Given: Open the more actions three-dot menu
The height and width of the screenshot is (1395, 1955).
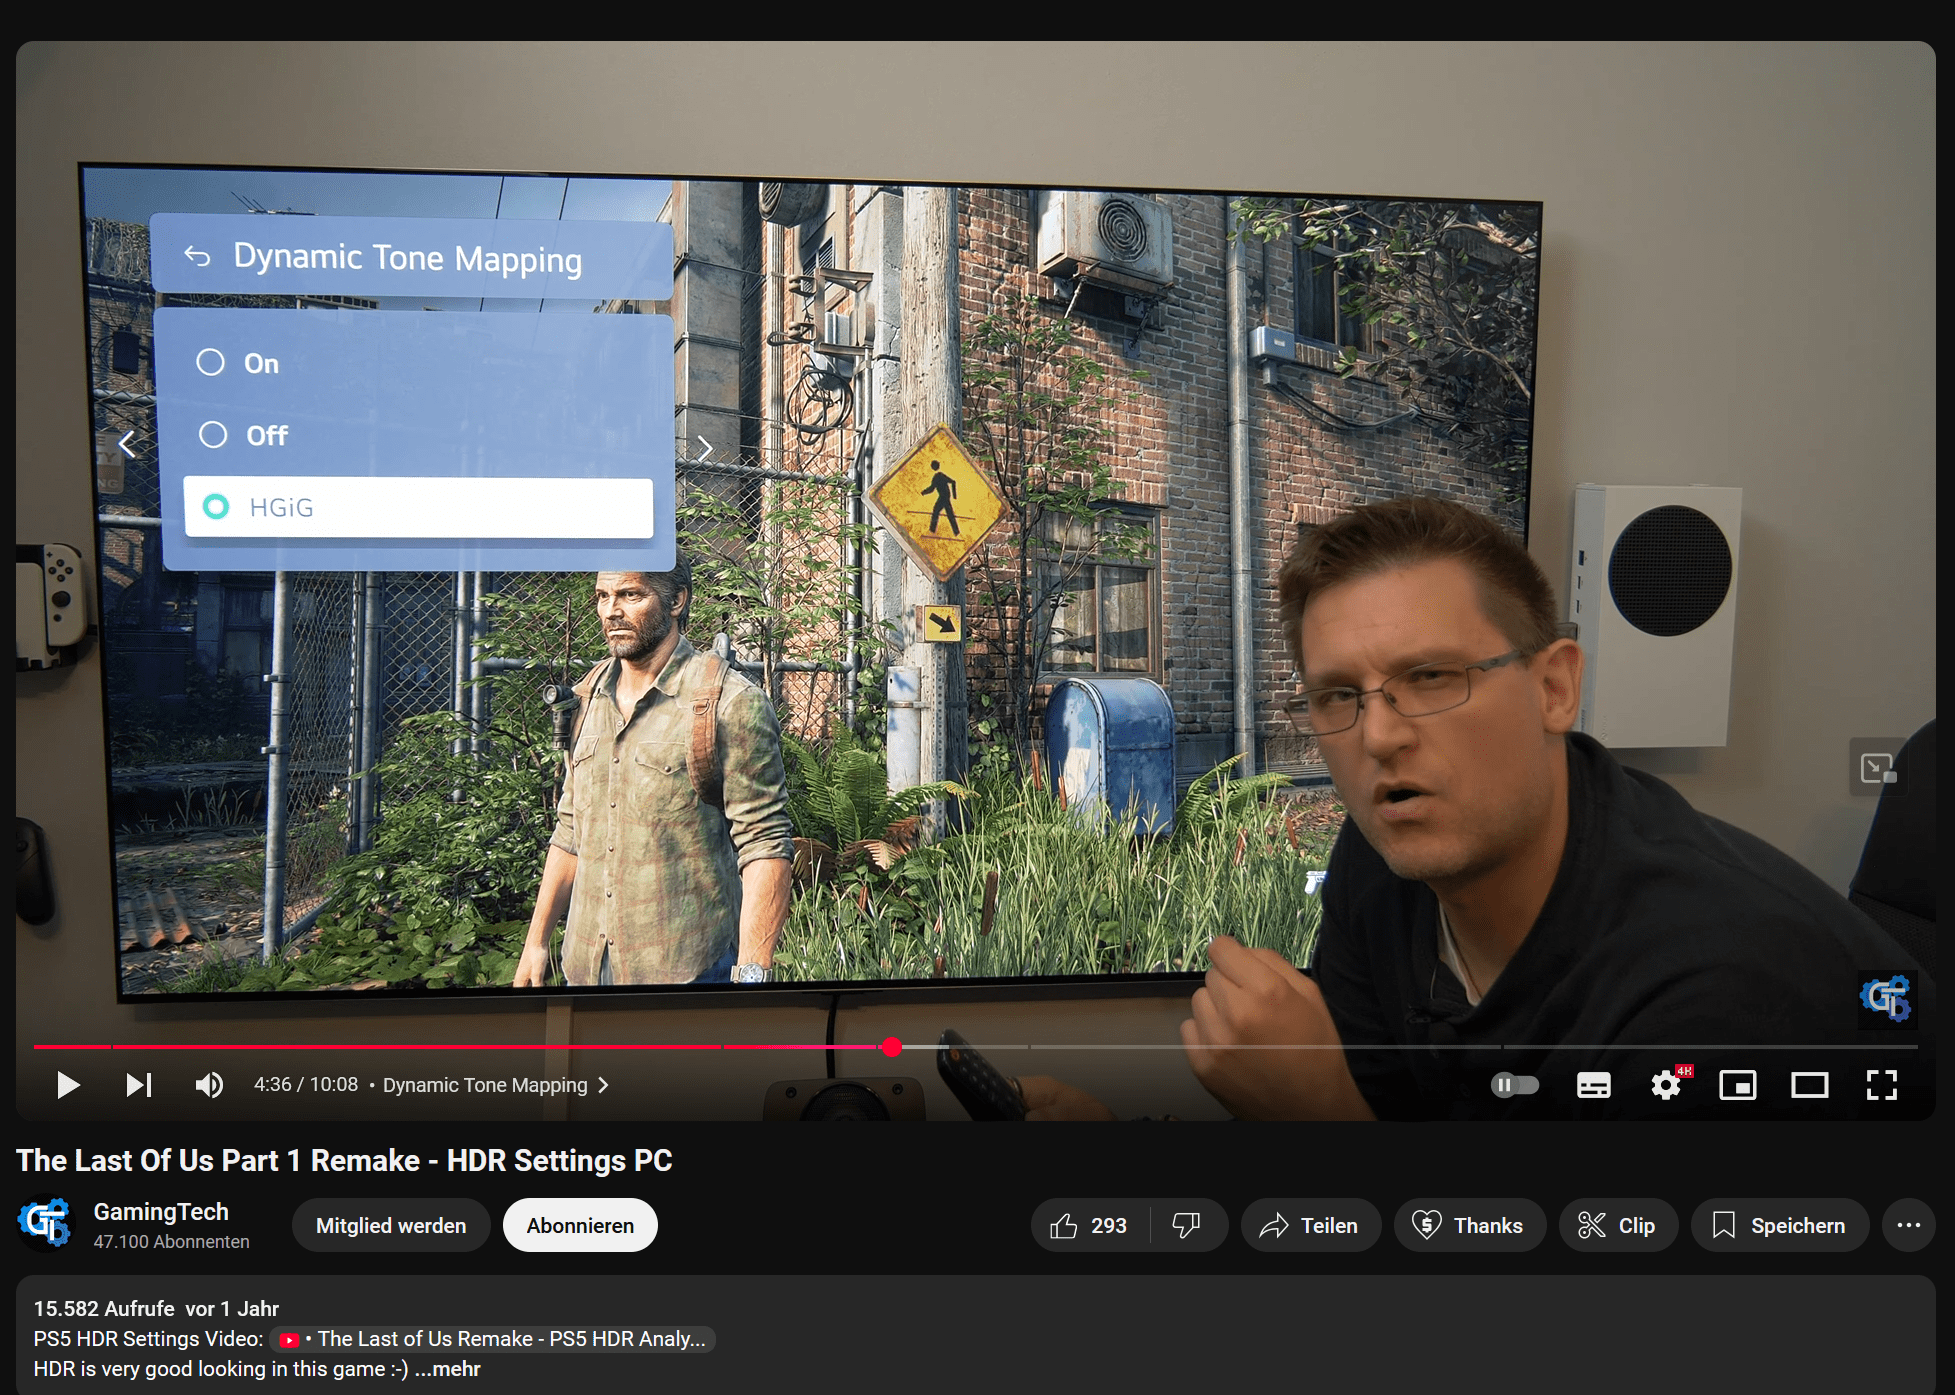Looking at the screenshot, I should [1908, 1225].
